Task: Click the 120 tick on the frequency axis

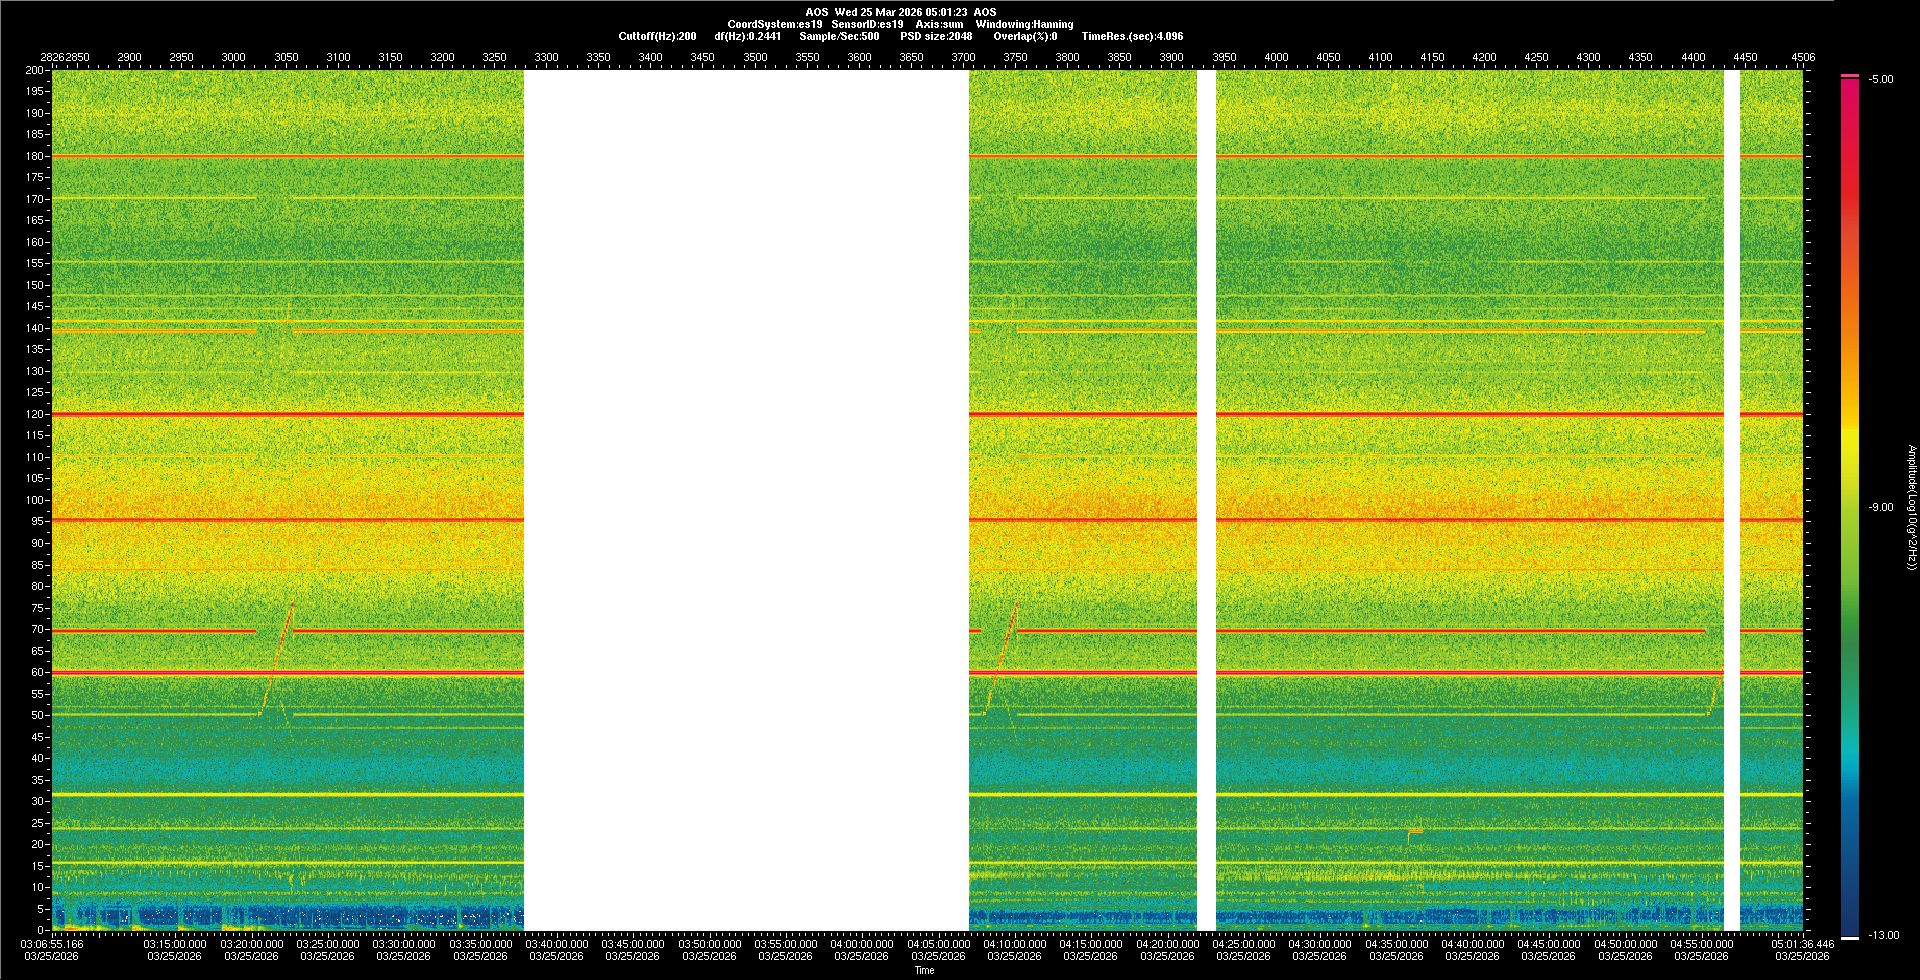Action: coord(35,414)
